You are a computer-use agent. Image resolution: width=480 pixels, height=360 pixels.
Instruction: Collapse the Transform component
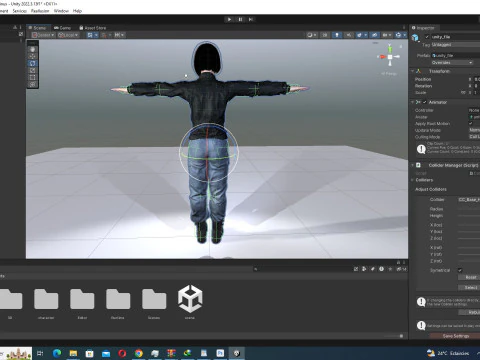413,71
